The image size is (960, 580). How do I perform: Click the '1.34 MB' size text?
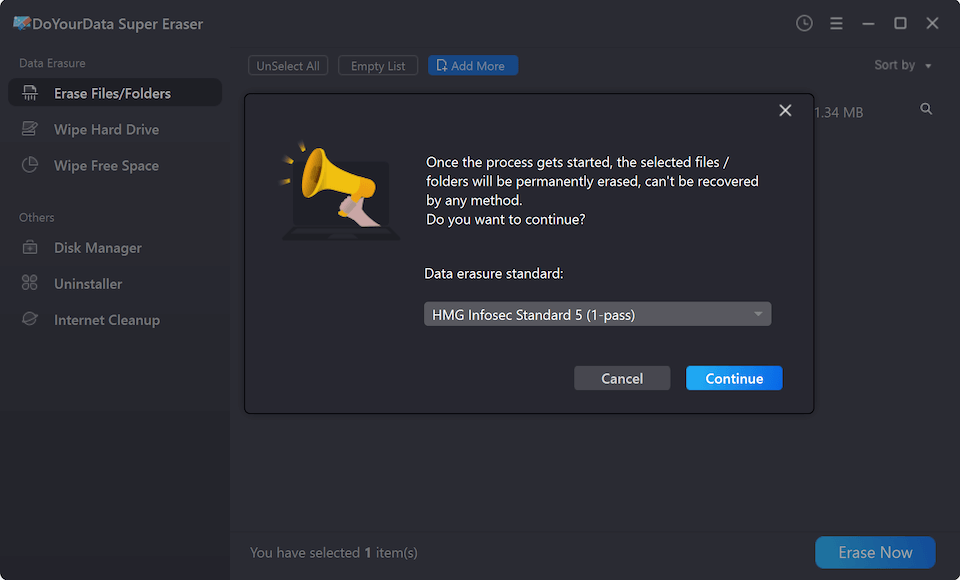coord(838,113)
